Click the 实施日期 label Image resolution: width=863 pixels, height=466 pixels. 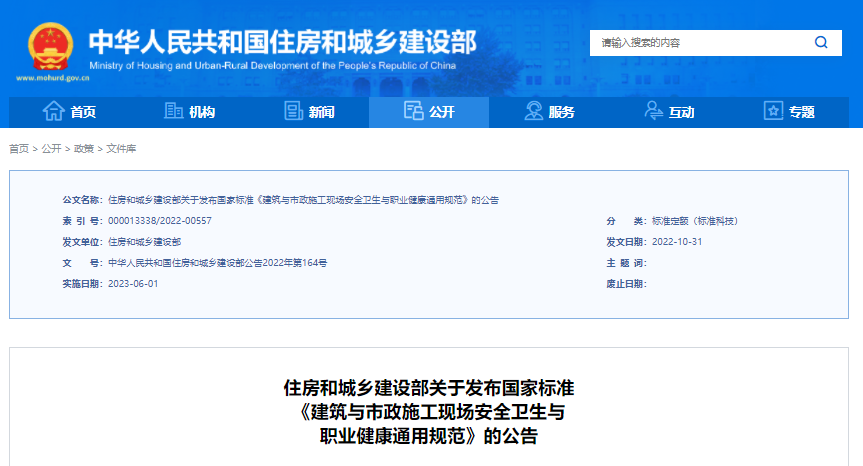pyautogui.click(x=83, y=284)
